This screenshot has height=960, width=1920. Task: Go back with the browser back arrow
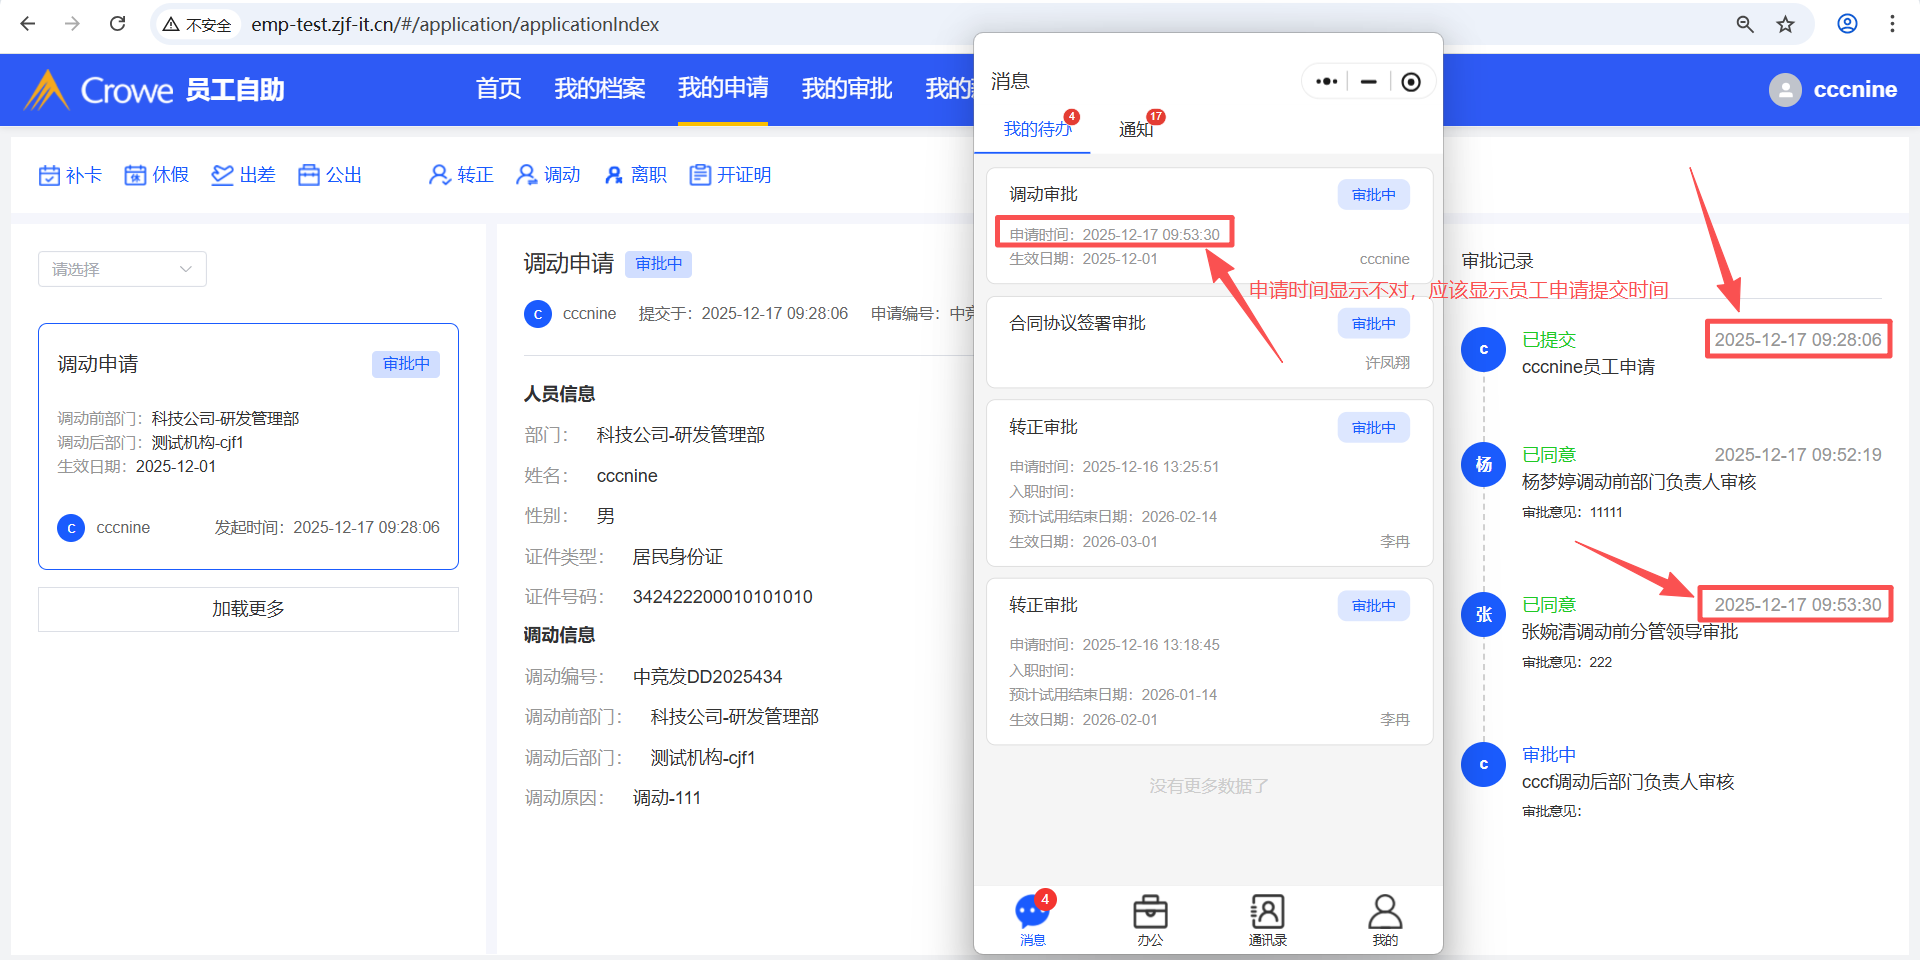tap(28, 24)
